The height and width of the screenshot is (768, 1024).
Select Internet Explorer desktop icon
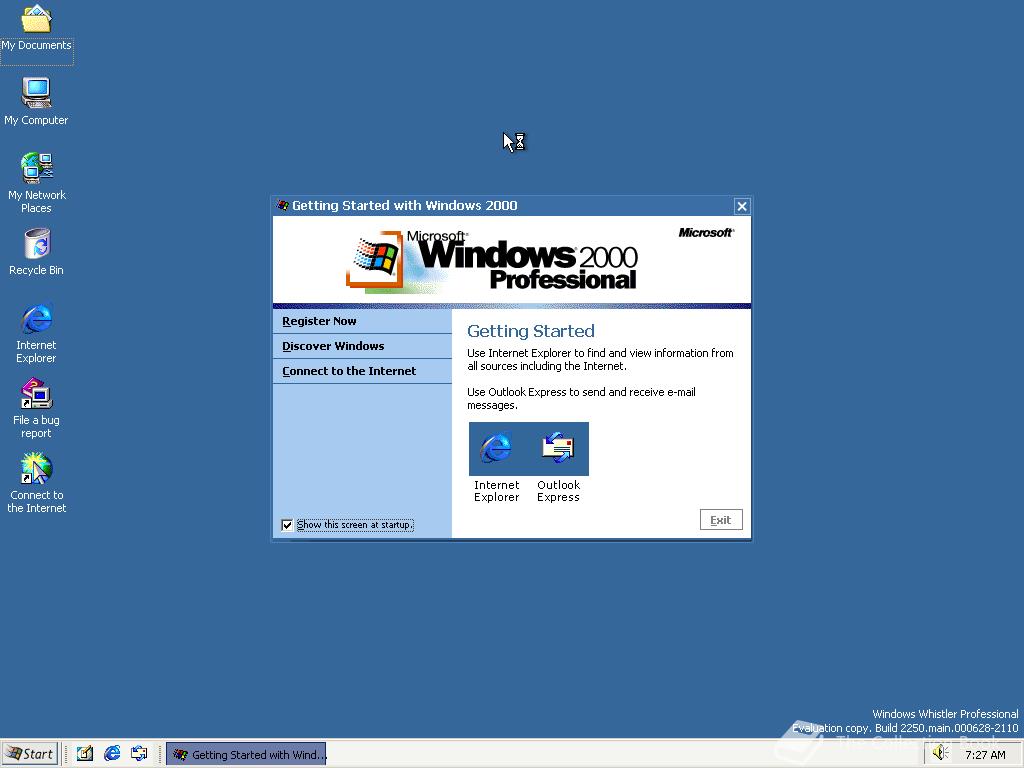click(36, 332)
